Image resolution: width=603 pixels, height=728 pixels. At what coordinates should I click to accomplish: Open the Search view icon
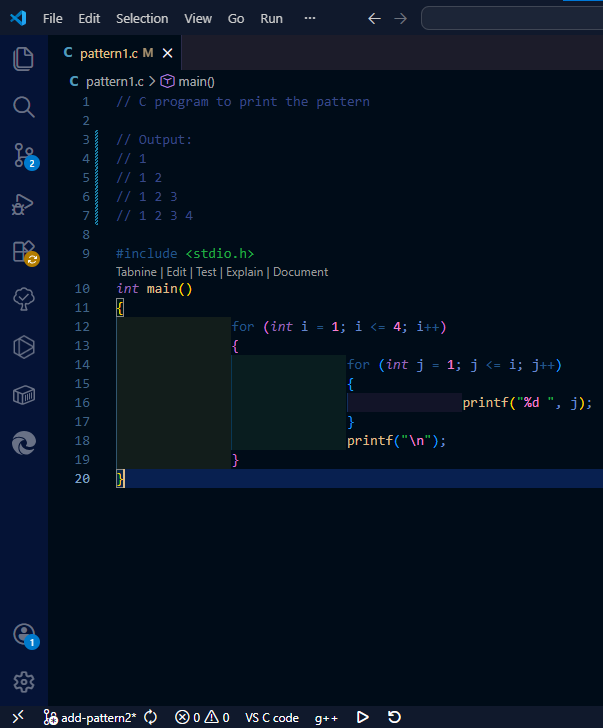pos(23,107)
